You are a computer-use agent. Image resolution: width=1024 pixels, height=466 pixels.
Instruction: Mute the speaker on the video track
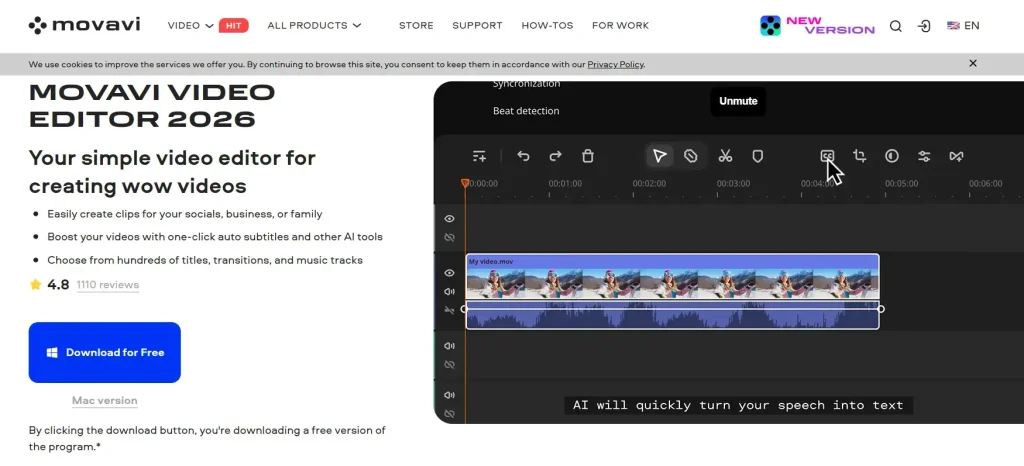click(449, 292)
